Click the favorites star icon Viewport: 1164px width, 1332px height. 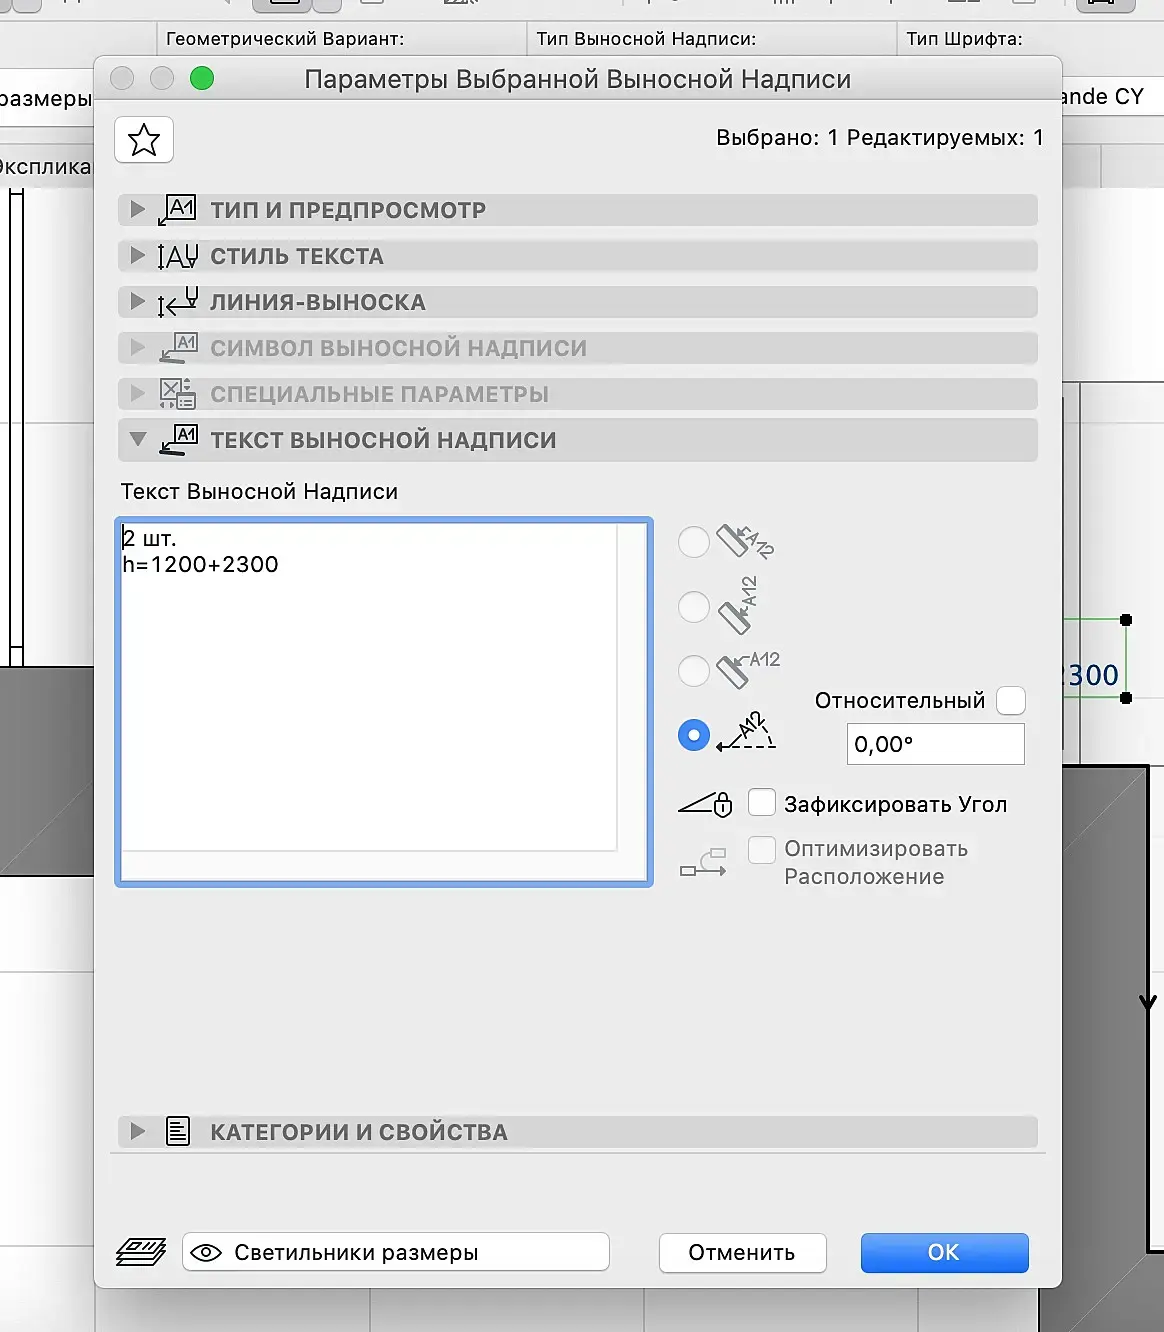point(144,140)
